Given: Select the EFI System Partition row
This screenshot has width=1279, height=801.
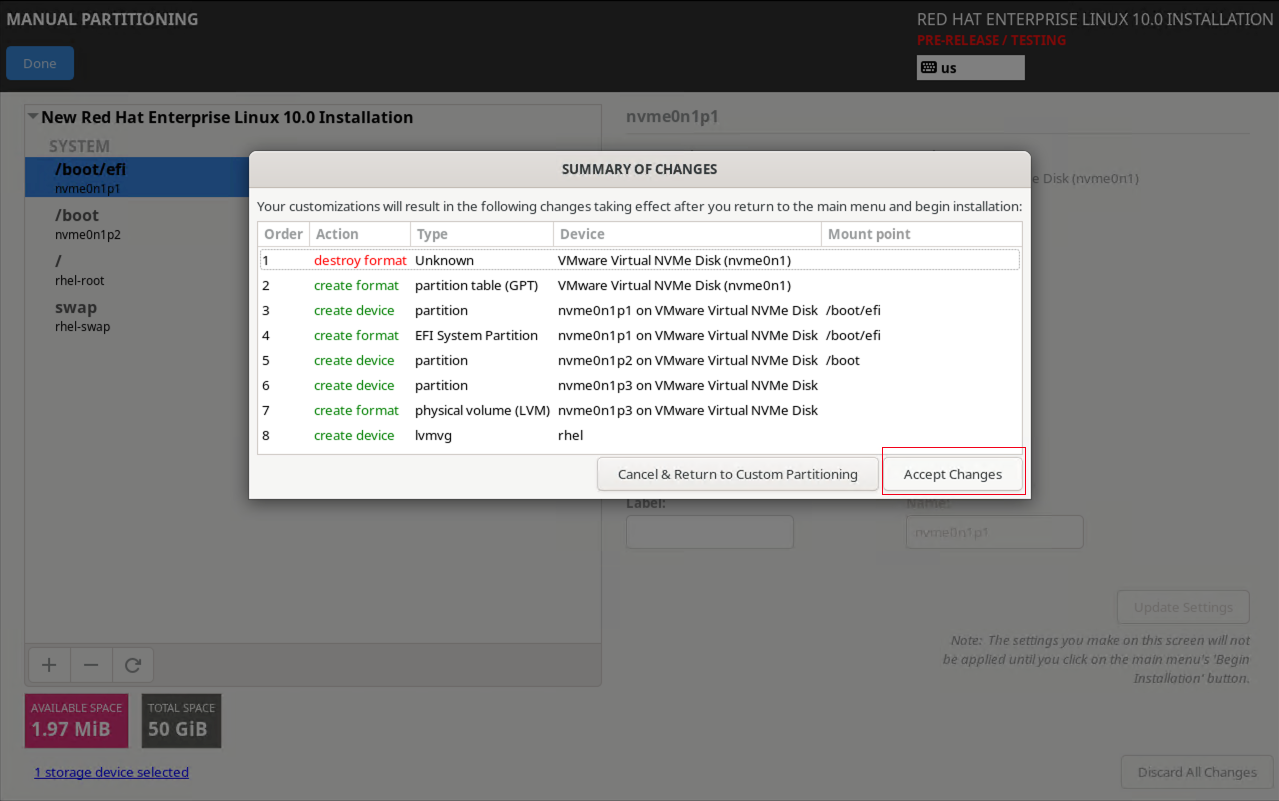Looking at the screenshot, I should click(x=640, y=335).
